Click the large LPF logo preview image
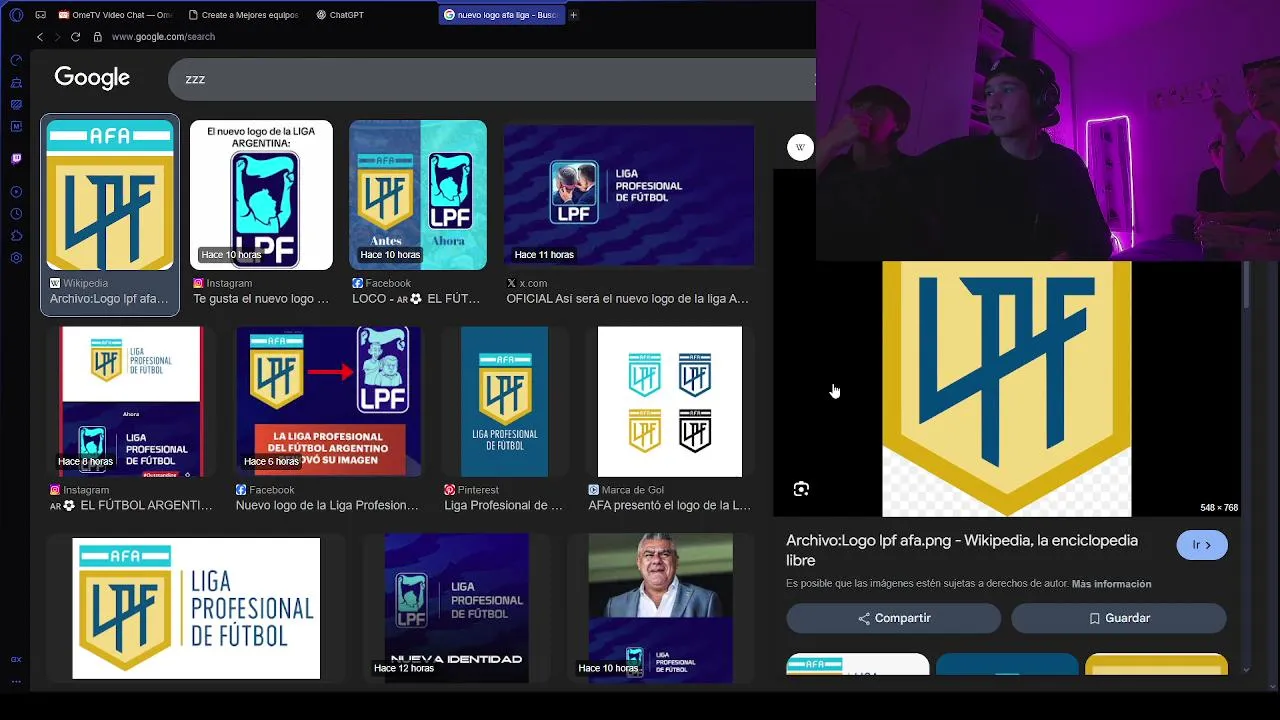This screenshot has height=720, width=1280. pyautogui.click(x=1006, y=389)
